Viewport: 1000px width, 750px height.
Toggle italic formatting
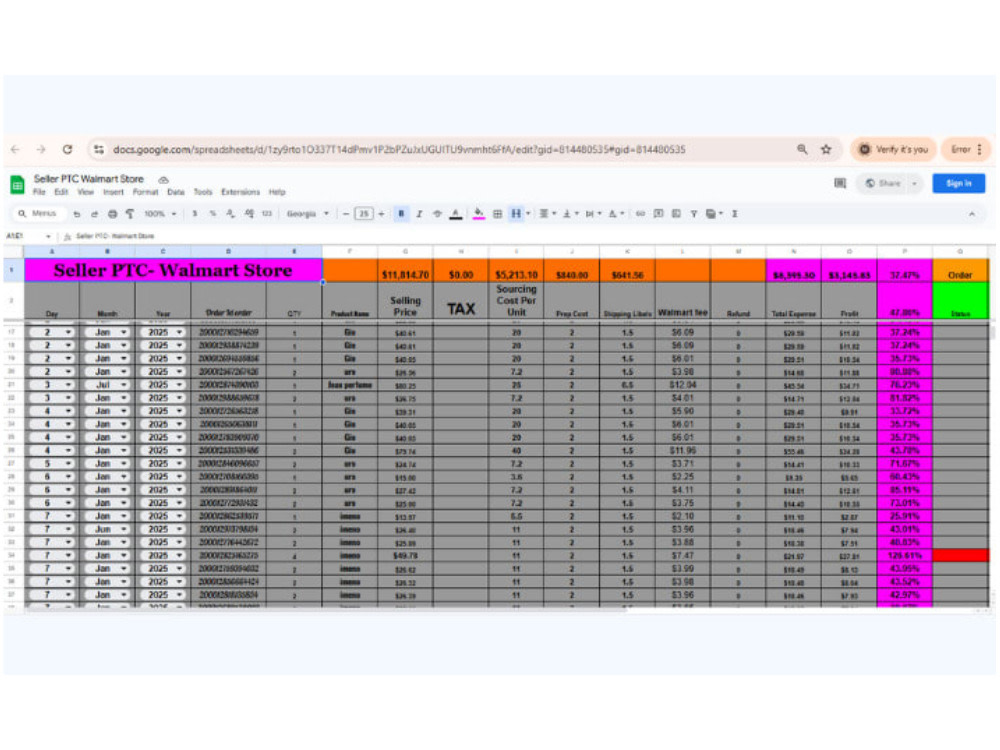[x=419, y=214]
